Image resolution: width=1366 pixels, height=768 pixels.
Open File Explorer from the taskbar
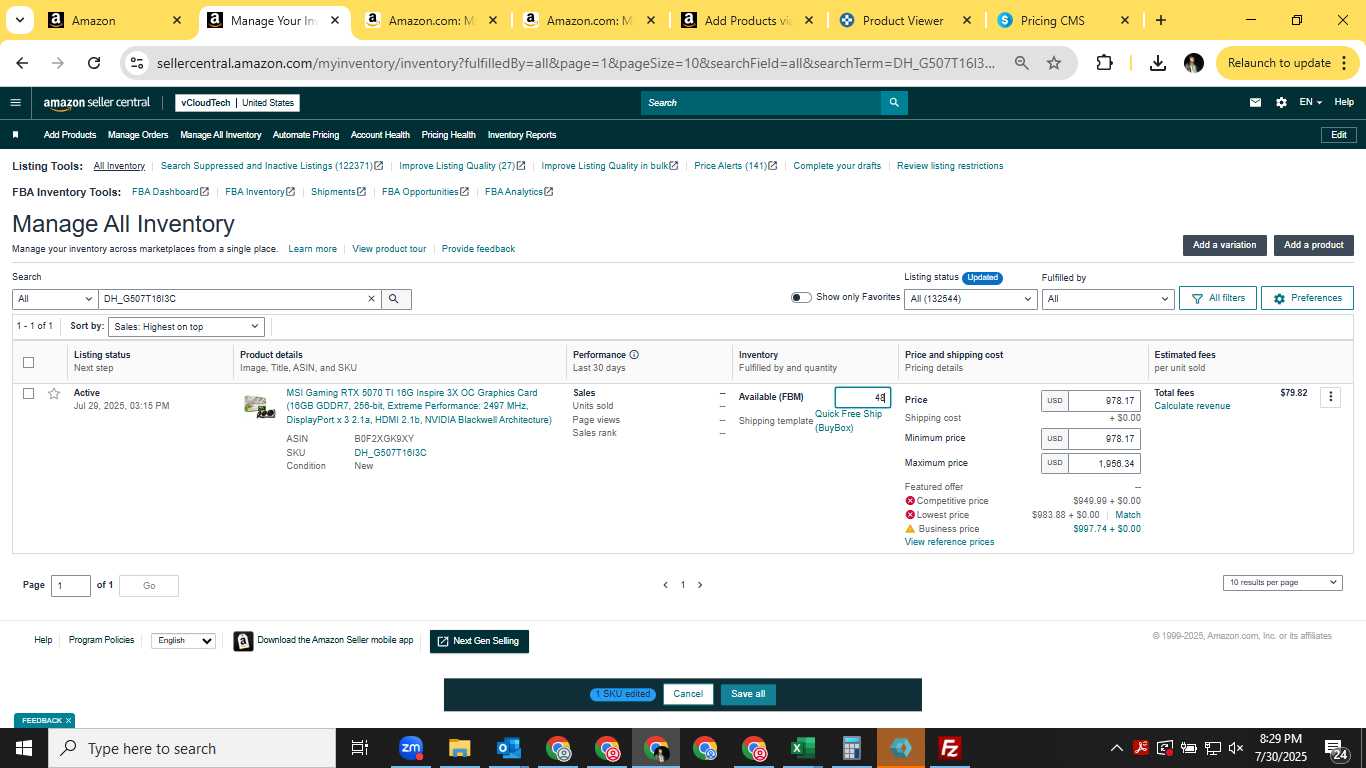[x=459, y=748]
